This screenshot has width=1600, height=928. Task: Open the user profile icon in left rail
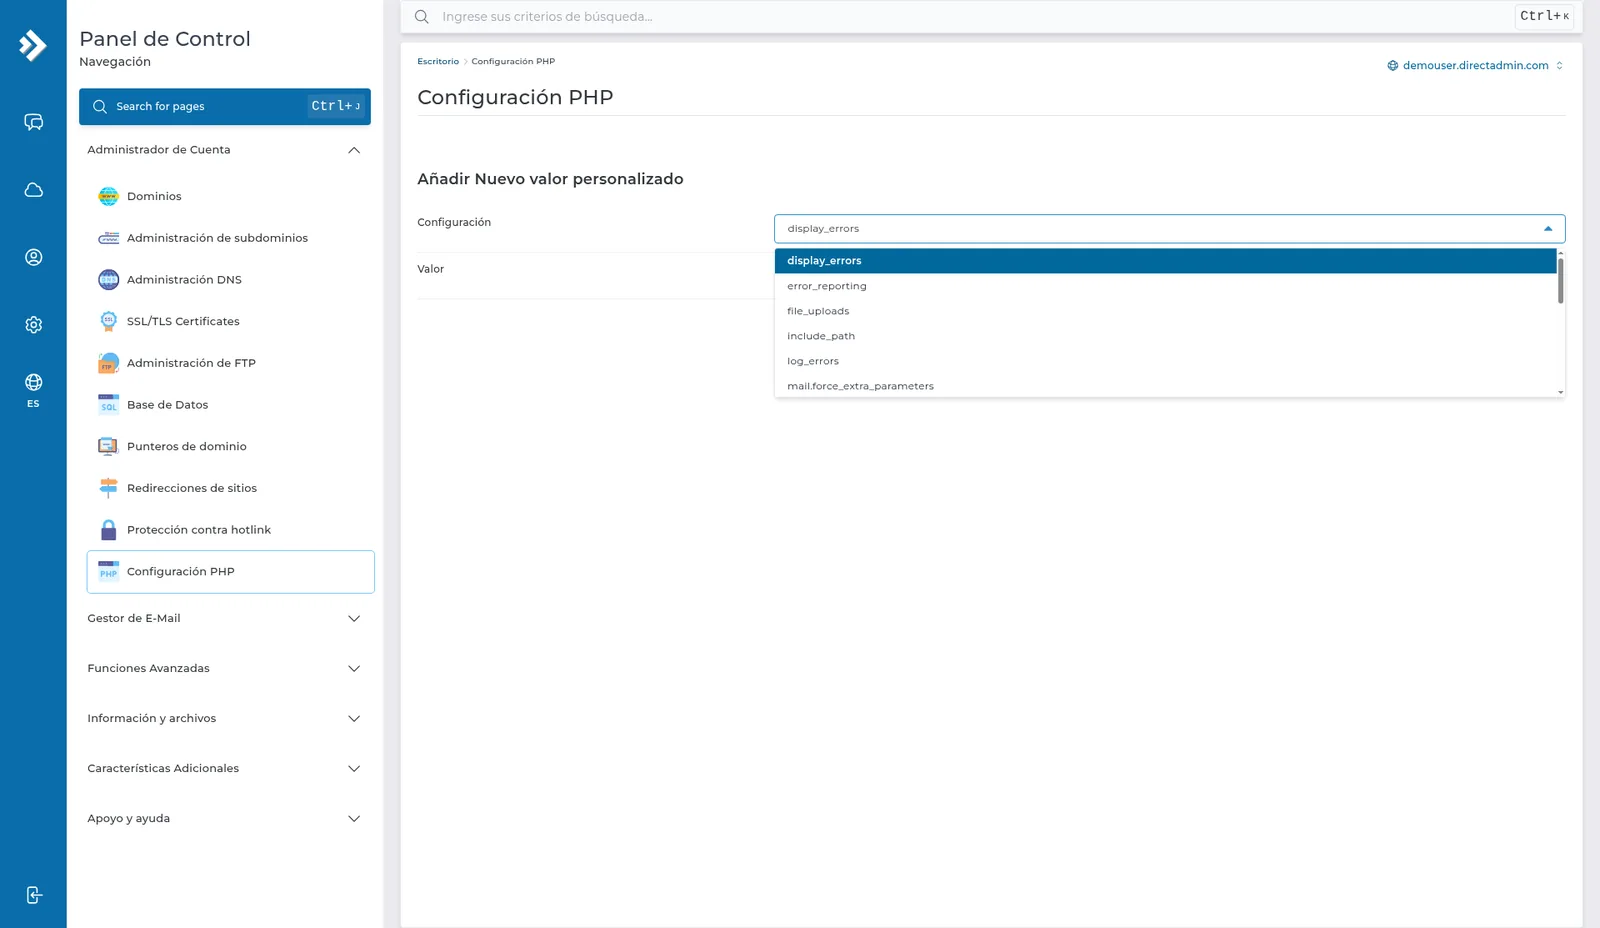point(33,257)
